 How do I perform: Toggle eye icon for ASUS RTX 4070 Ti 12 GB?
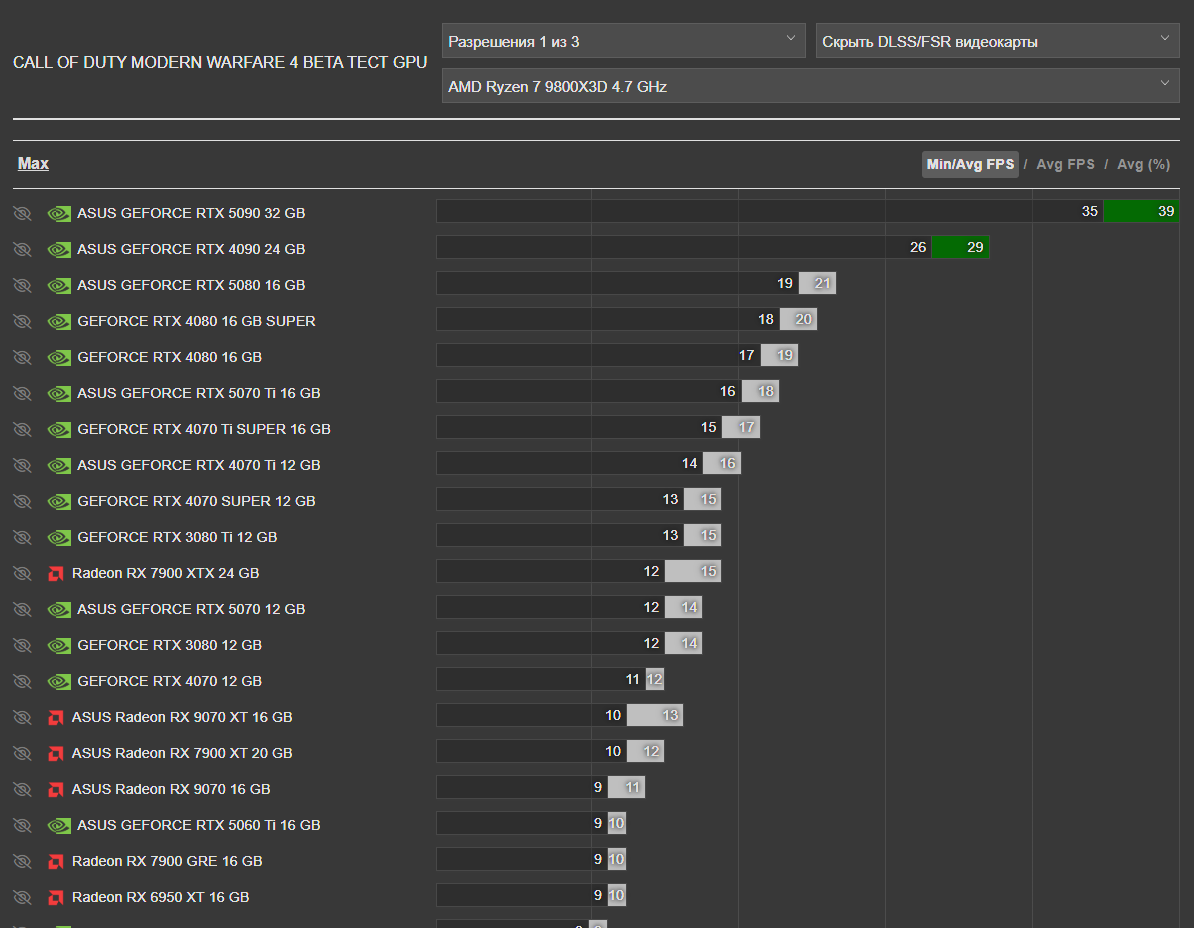coord(22,466)
